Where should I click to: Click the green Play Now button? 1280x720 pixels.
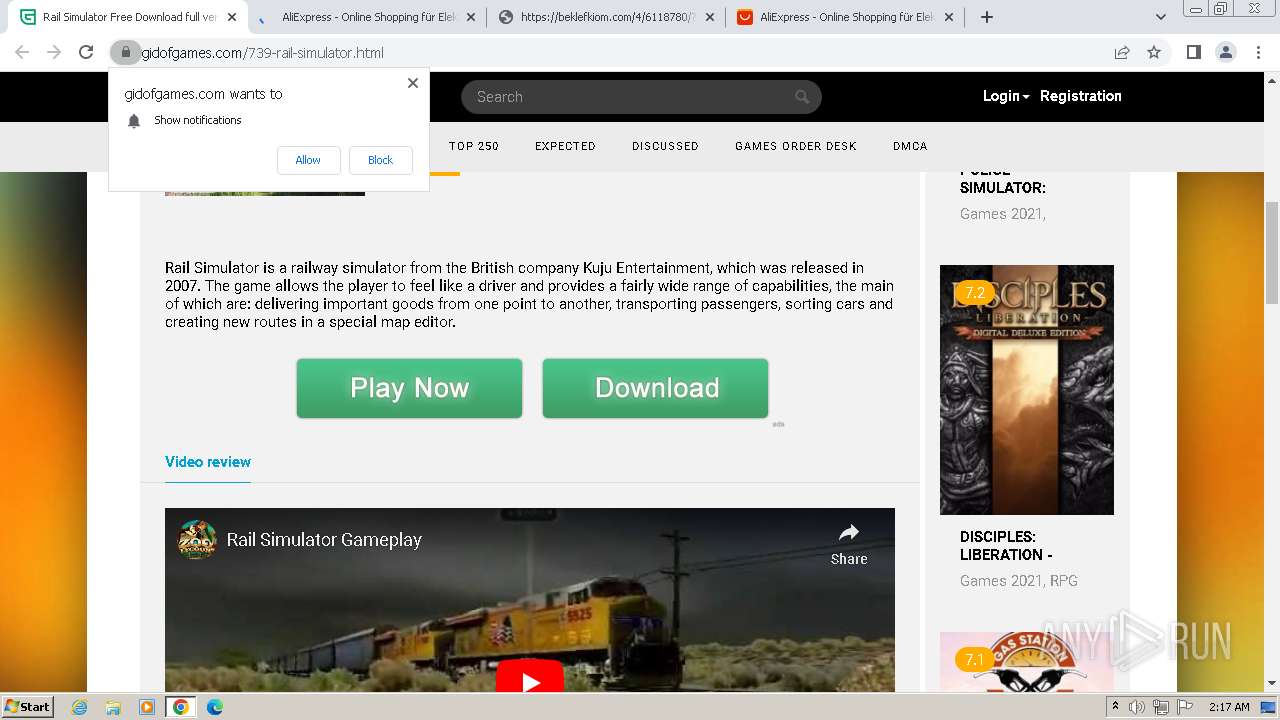coord(409,388)
